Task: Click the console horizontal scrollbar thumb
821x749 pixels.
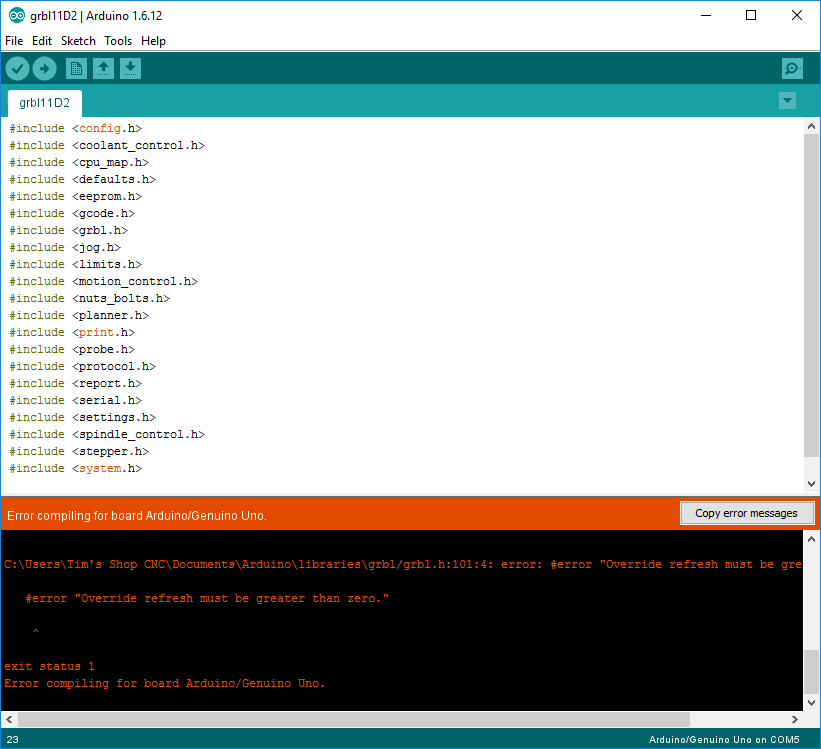Action: 354,720
